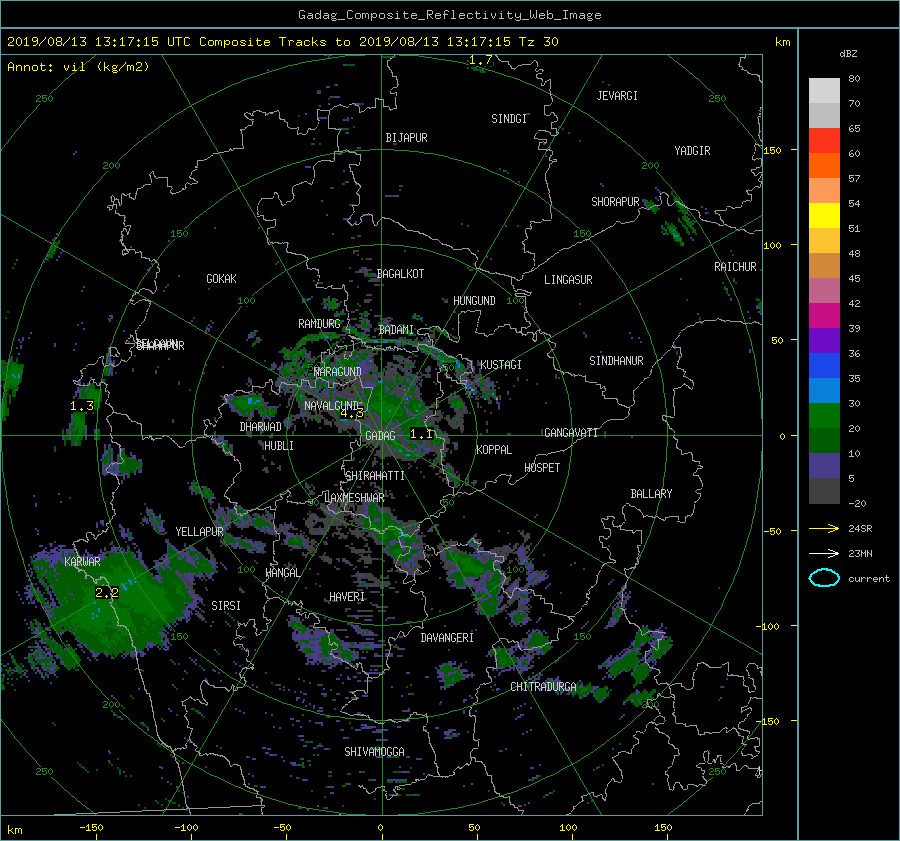The height and width of the screenshot is (841, 900).
Task: Click the -150 tick on bottom axis
Action: [x=91, y=828]
